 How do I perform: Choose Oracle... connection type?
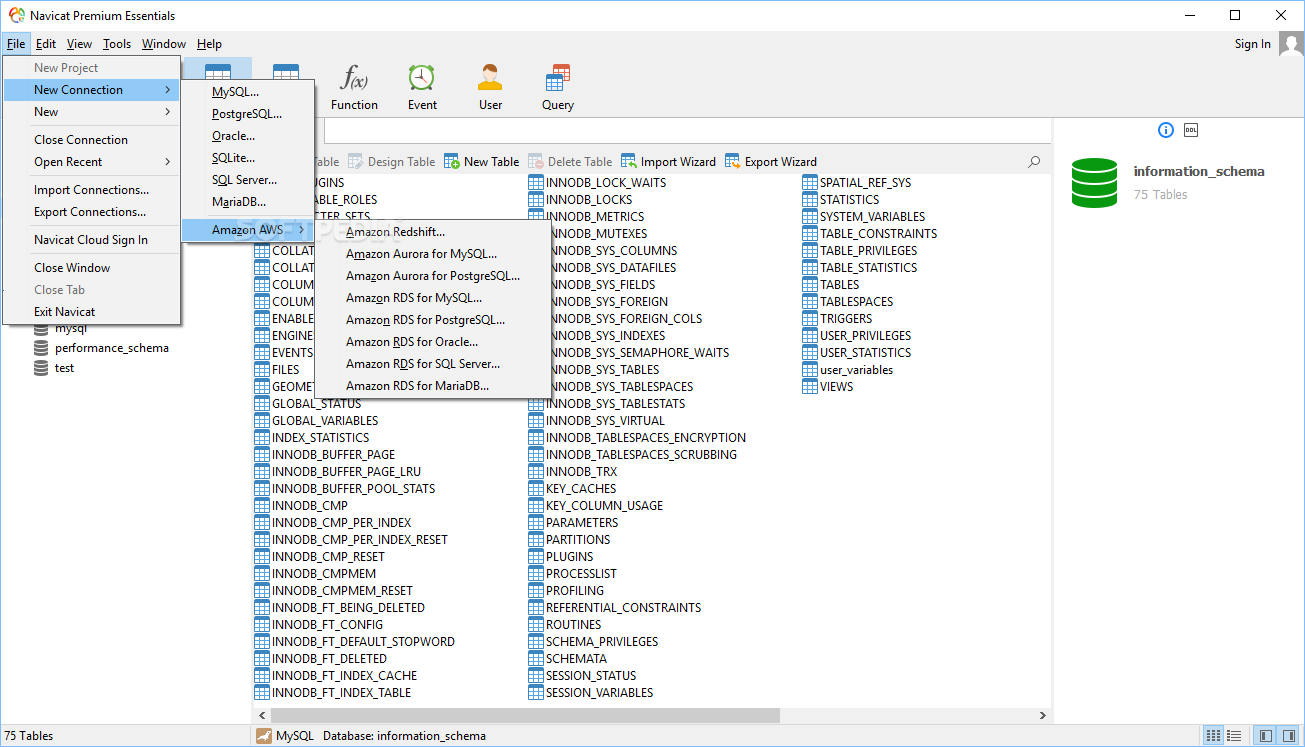pyautogui.click(x=247, y=136)
